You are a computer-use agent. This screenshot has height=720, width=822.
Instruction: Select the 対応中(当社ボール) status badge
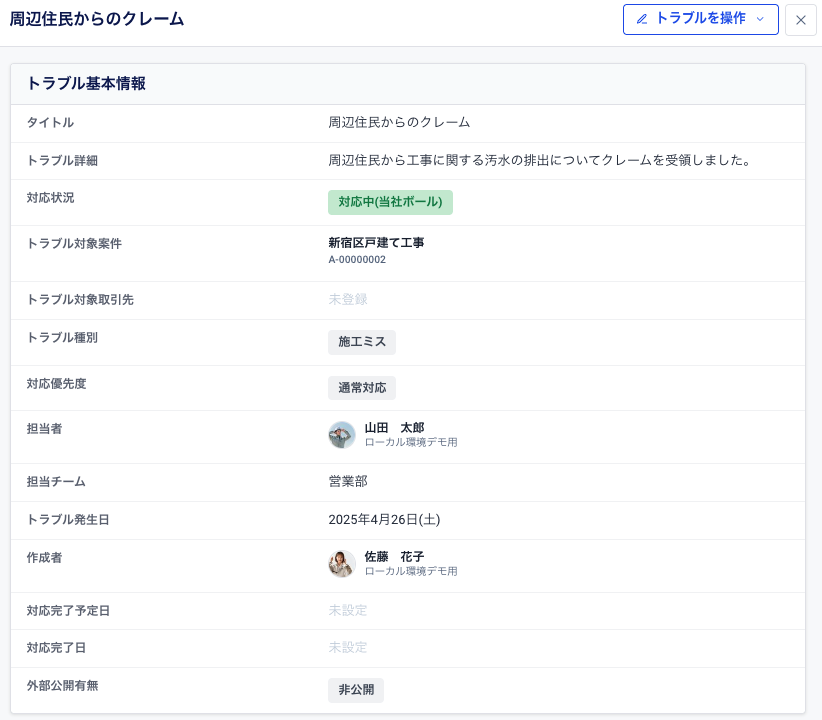coord(390,202)
